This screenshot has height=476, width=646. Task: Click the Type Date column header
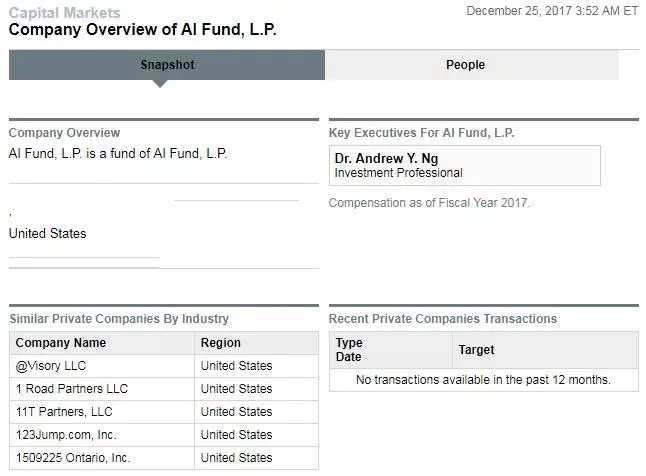[349, 350]
